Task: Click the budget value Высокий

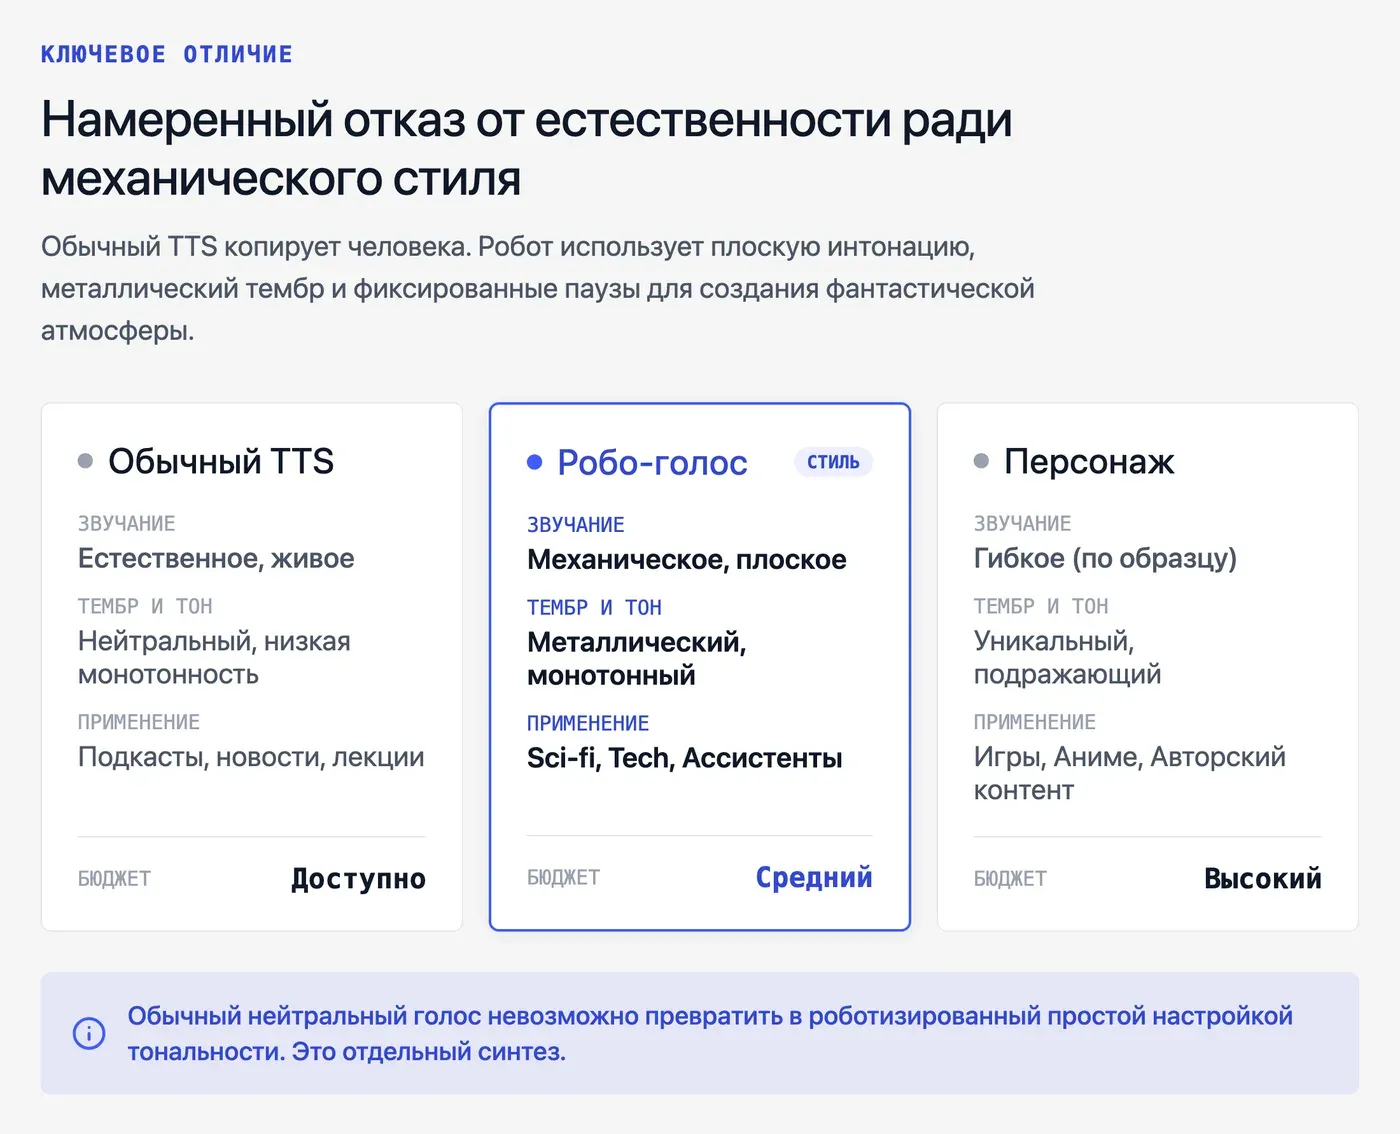Action: (1263, 879)
